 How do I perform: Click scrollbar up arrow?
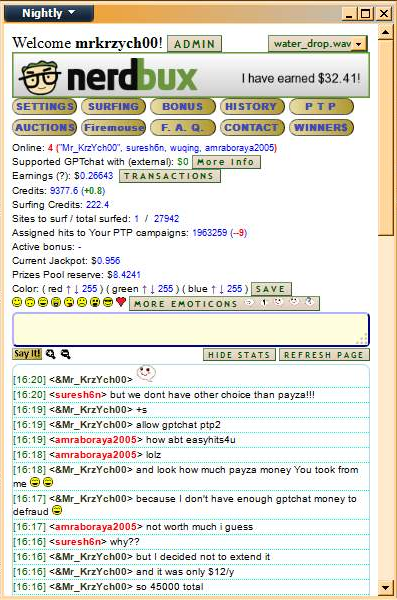point(386,32)
